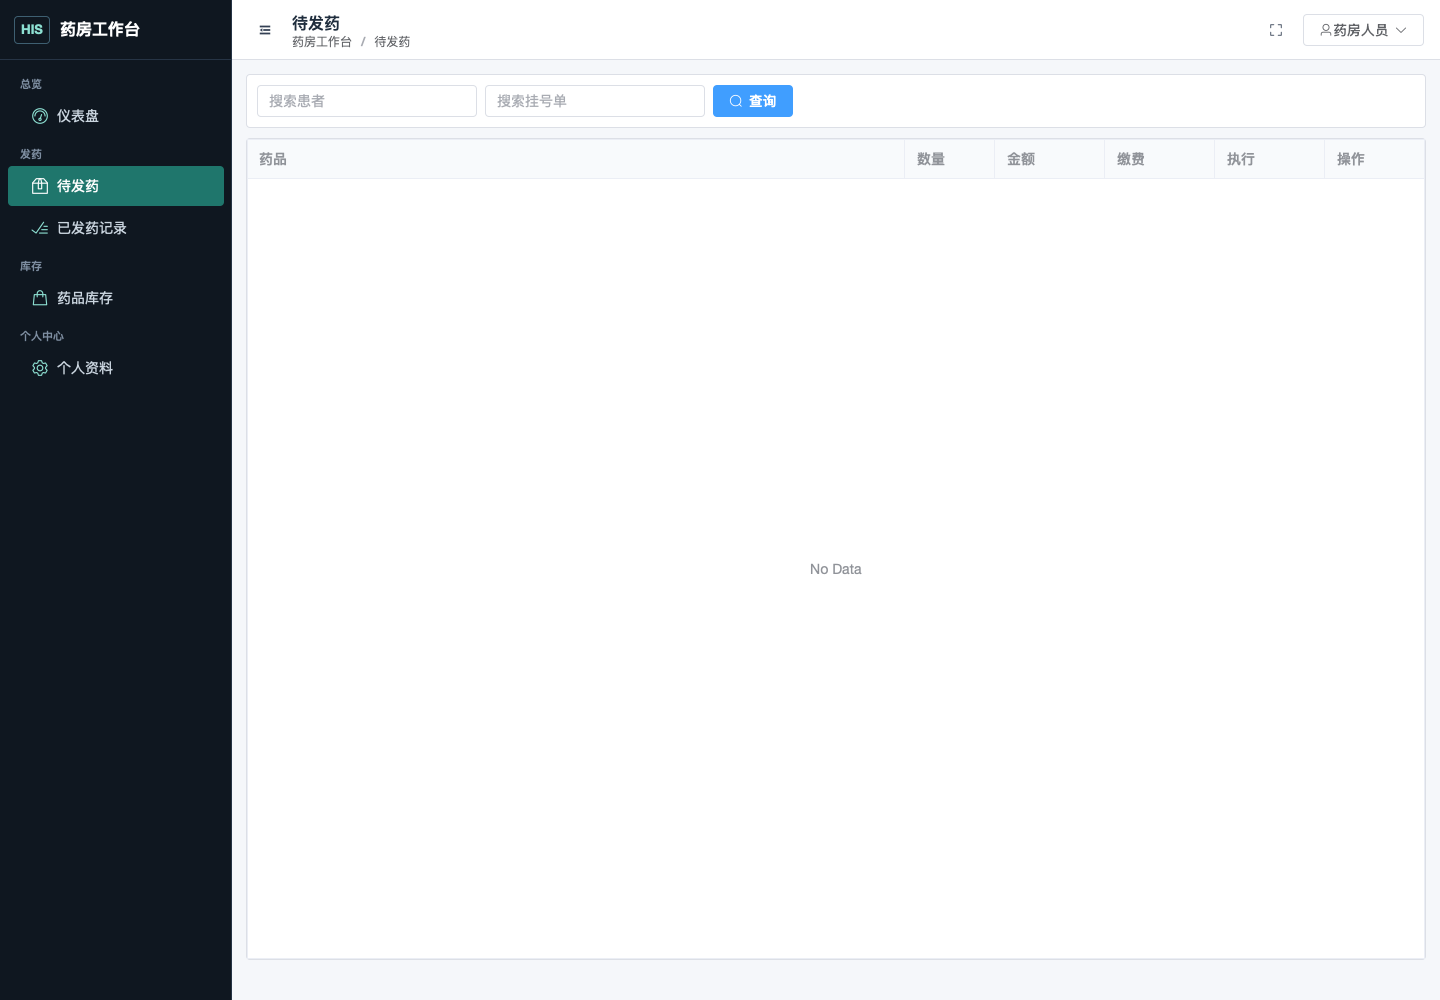
Task: Click the 待发药 package icon
Action: [x=40, y=186]
